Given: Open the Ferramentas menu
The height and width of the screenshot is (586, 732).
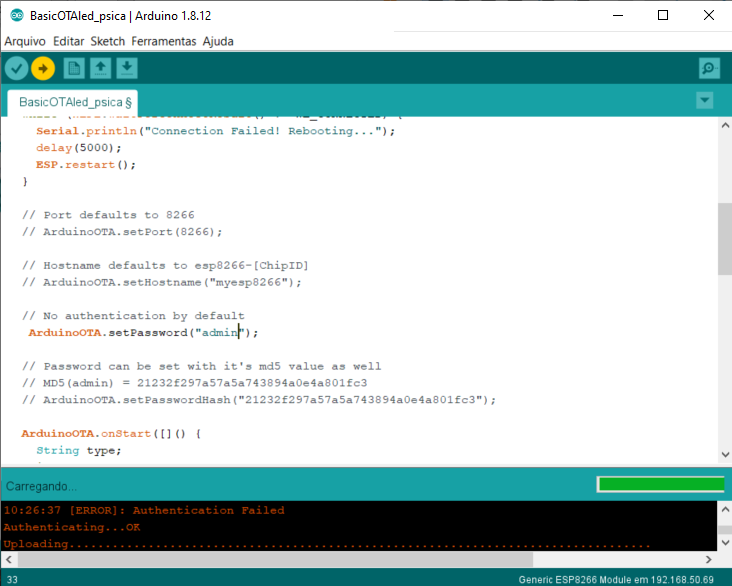Looking at the screenshot, I should (x=163, y=41).
